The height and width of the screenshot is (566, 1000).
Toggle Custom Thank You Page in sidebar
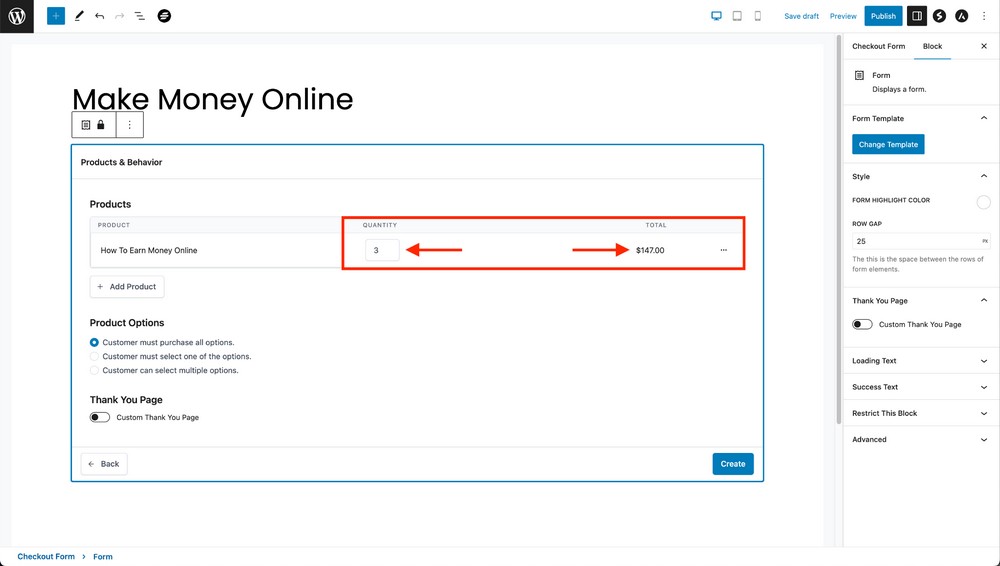point(862,324)
